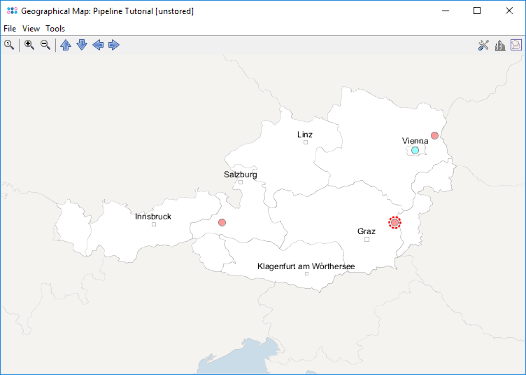The image size is (526, 375).
Task: Open the map settings tools icon
Action: pos(483,45)
